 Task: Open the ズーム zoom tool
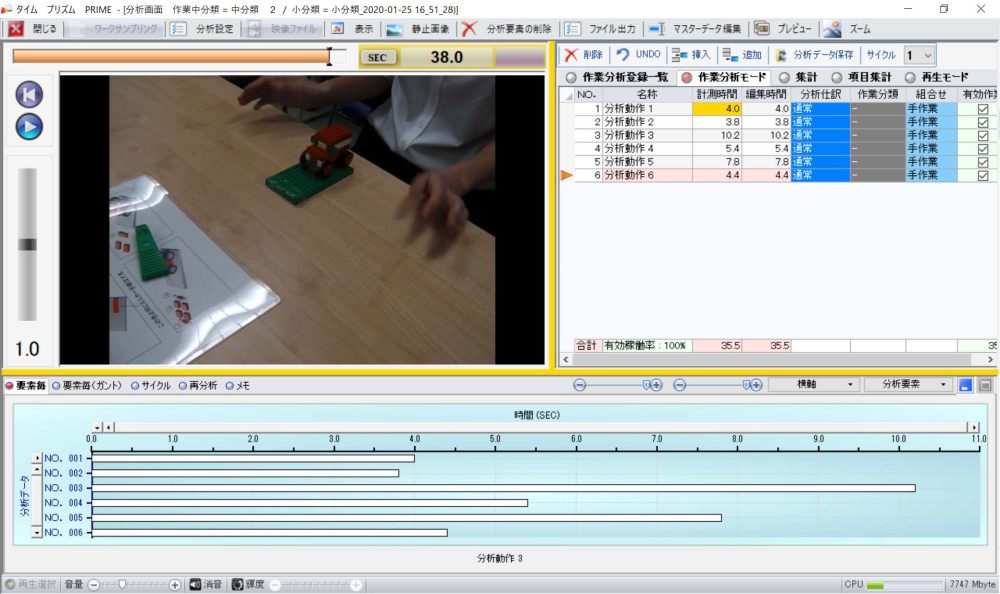point(847,29)
